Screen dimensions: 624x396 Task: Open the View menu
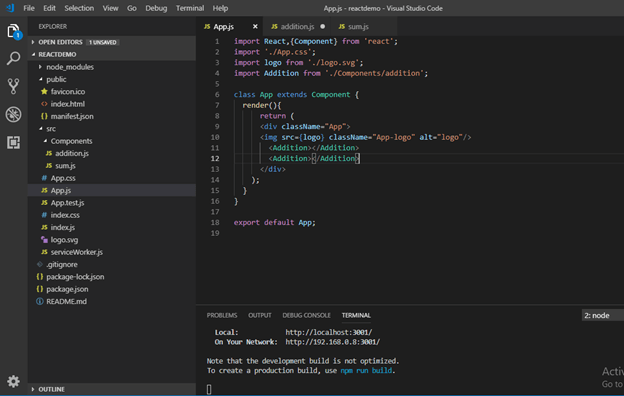click(x=110, y=8)
